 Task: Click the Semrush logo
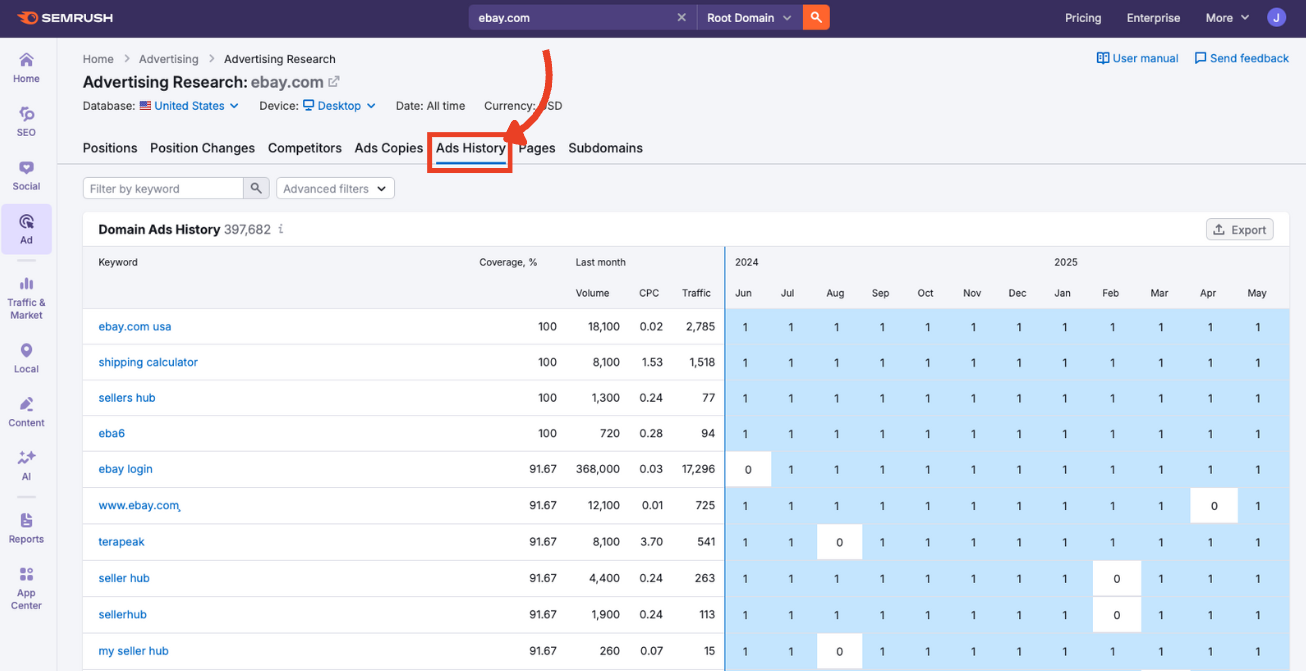tap(65, 16)
